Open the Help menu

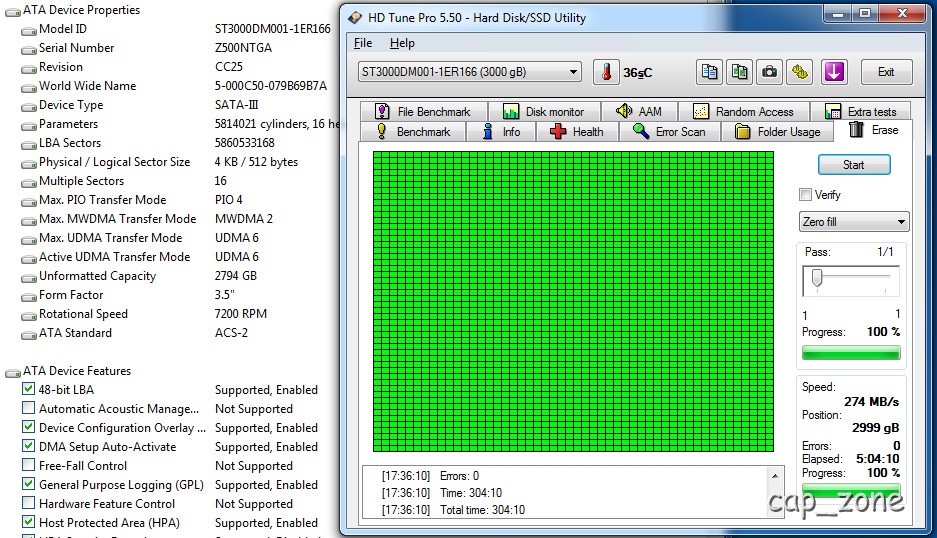[x=402, y=43]
